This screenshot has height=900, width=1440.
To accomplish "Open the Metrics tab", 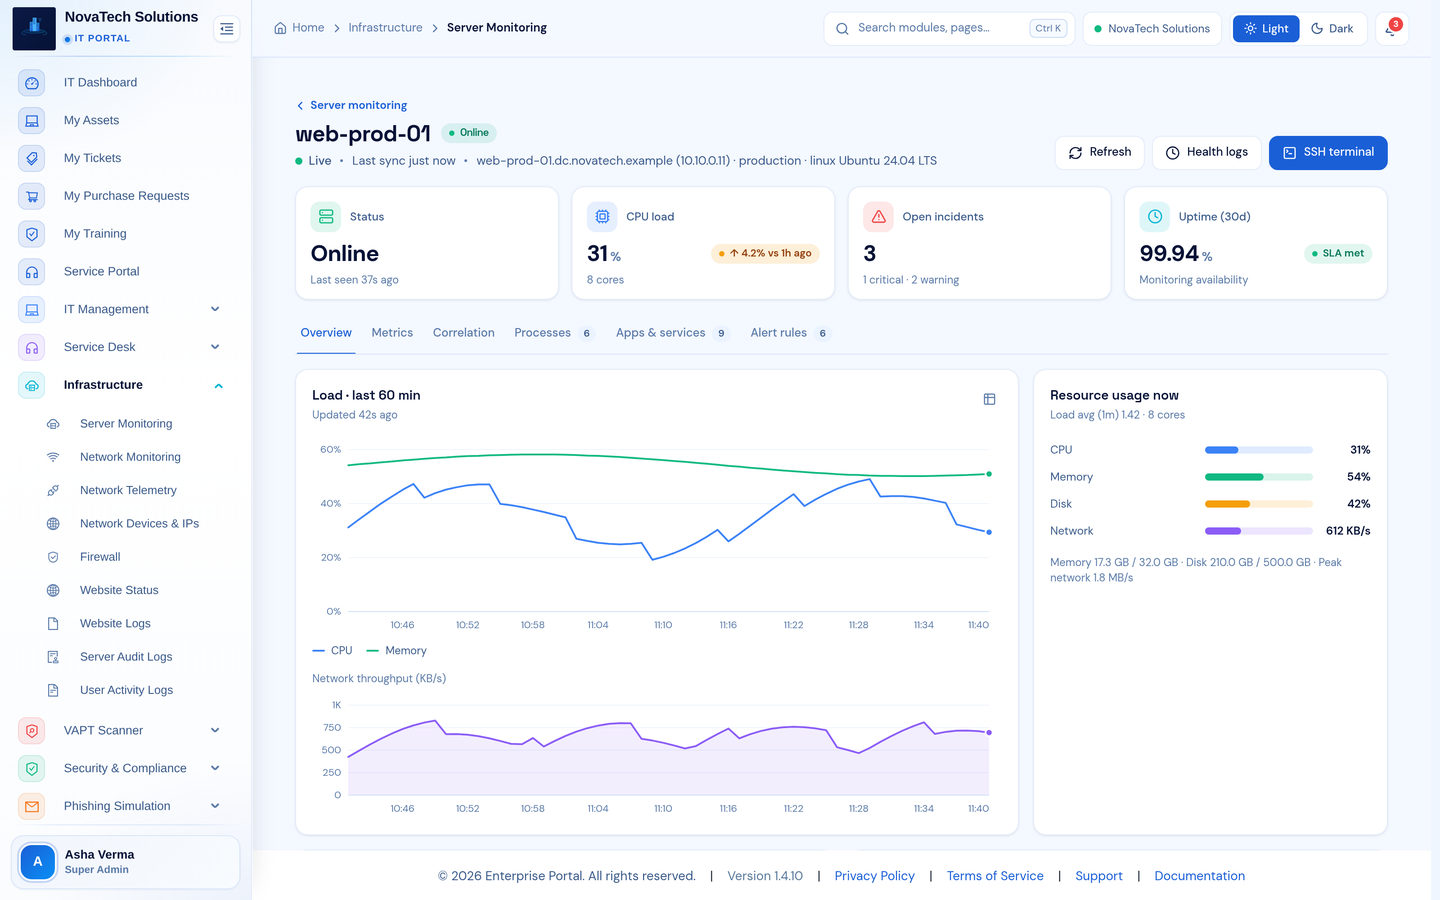I will [x=392, y=333].
